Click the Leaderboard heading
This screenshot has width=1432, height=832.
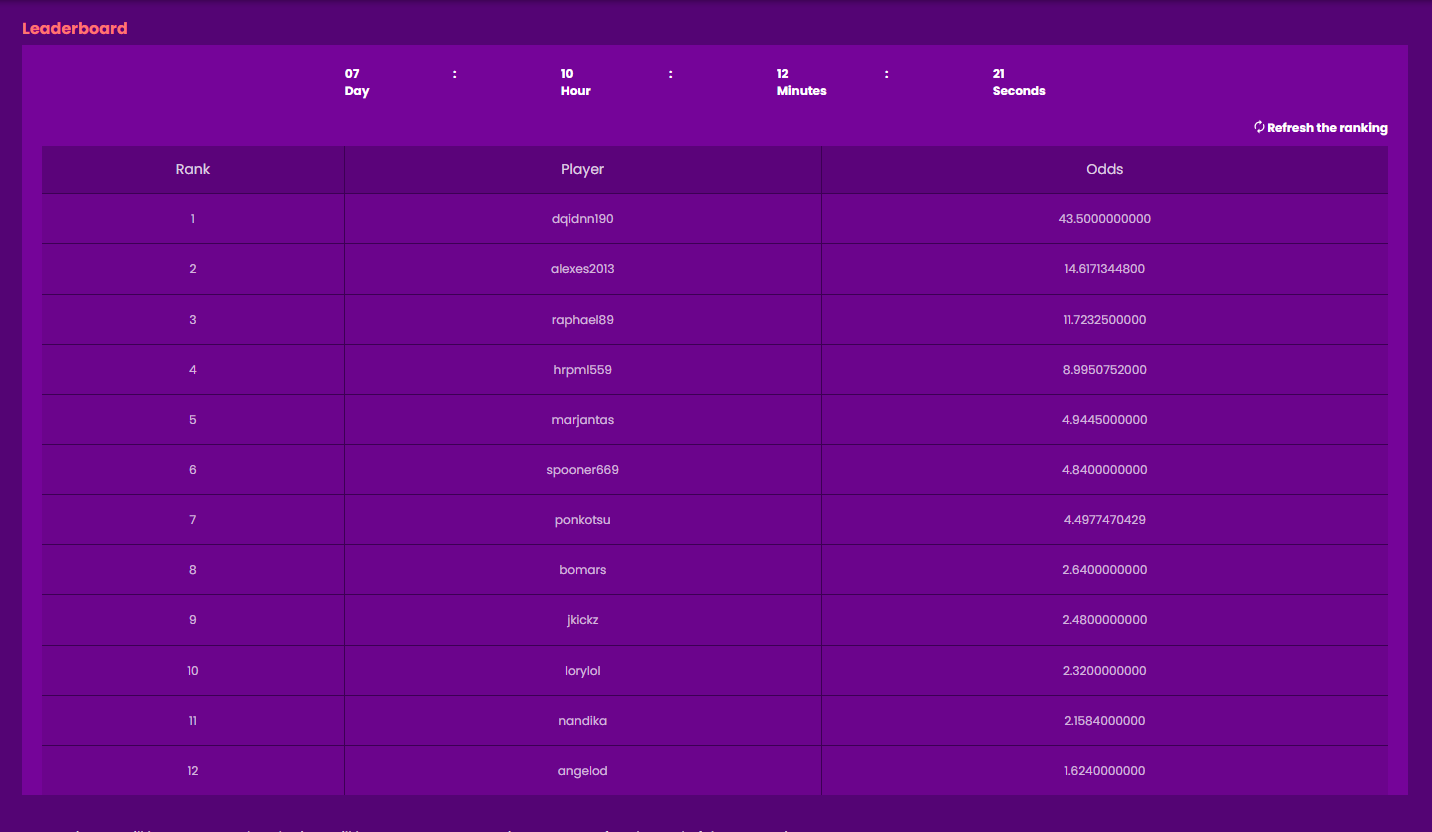(75, 28)
